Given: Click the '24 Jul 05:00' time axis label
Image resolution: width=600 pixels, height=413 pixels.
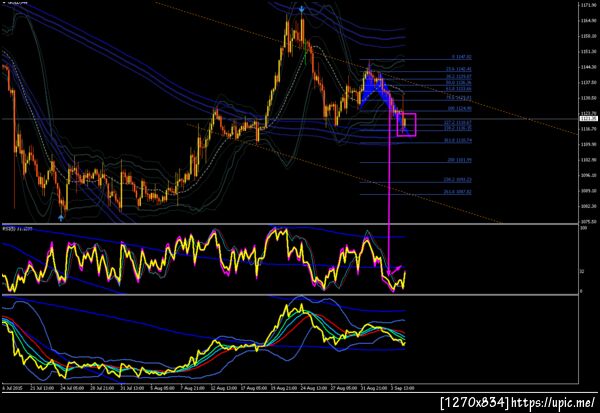Looking at the screenshot, I should pos(72,388).
